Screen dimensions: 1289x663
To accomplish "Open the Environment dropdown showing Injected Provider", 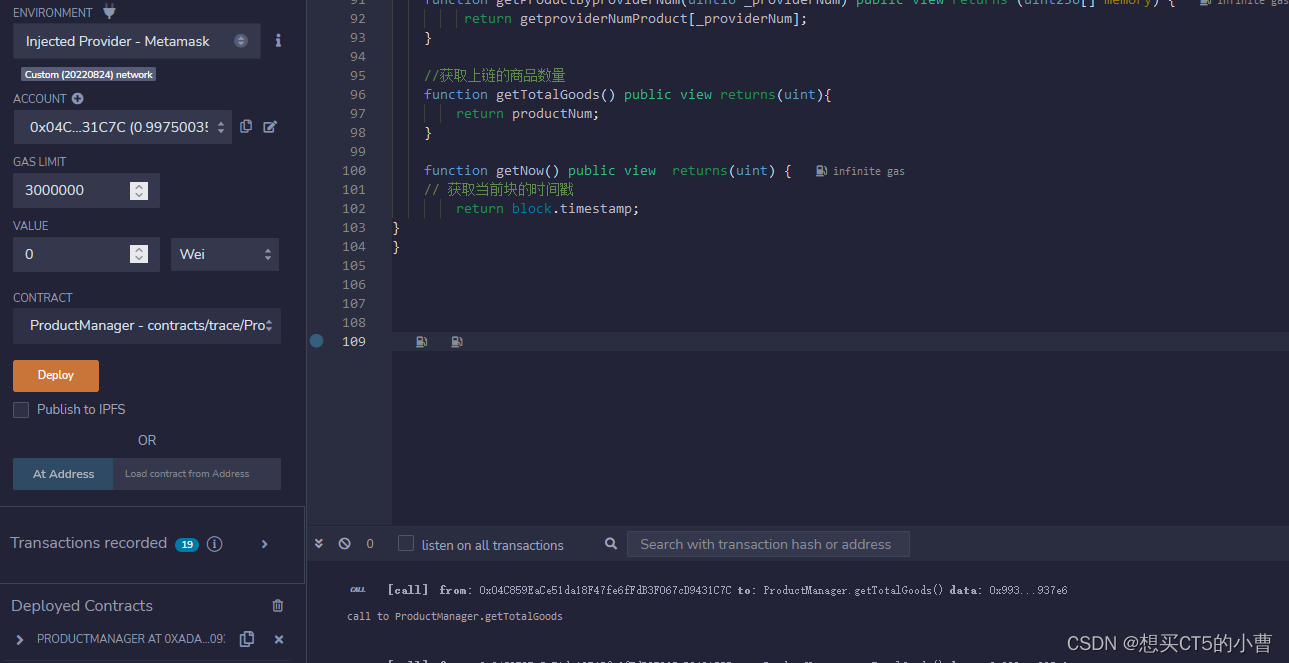I will click(137, 40).
